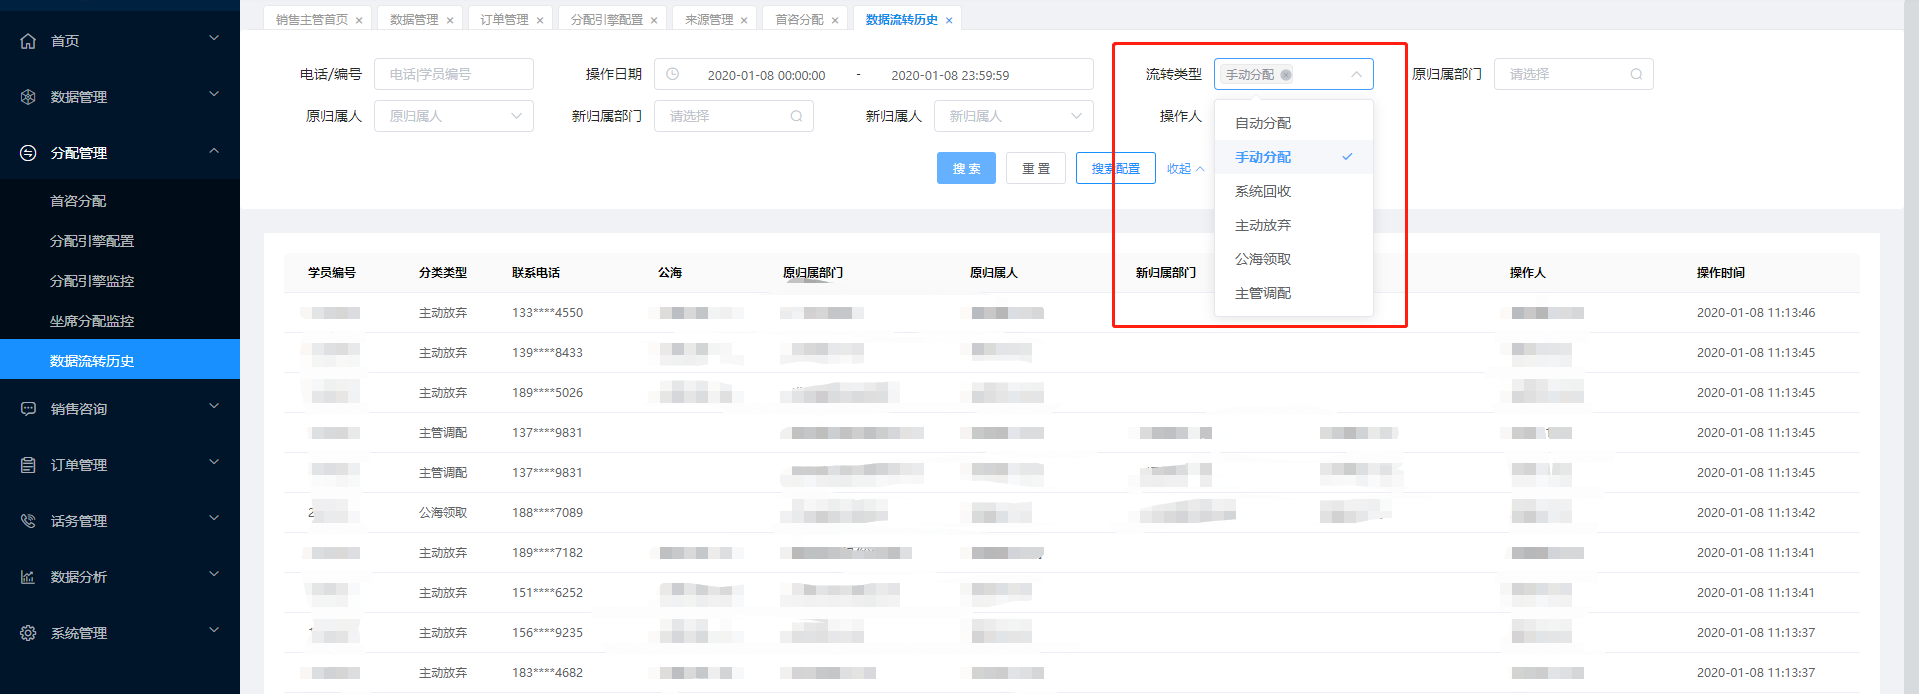Click the 分配管理 sidebar icon
This screenshot has height=694, width=1919.
(28, 153)
